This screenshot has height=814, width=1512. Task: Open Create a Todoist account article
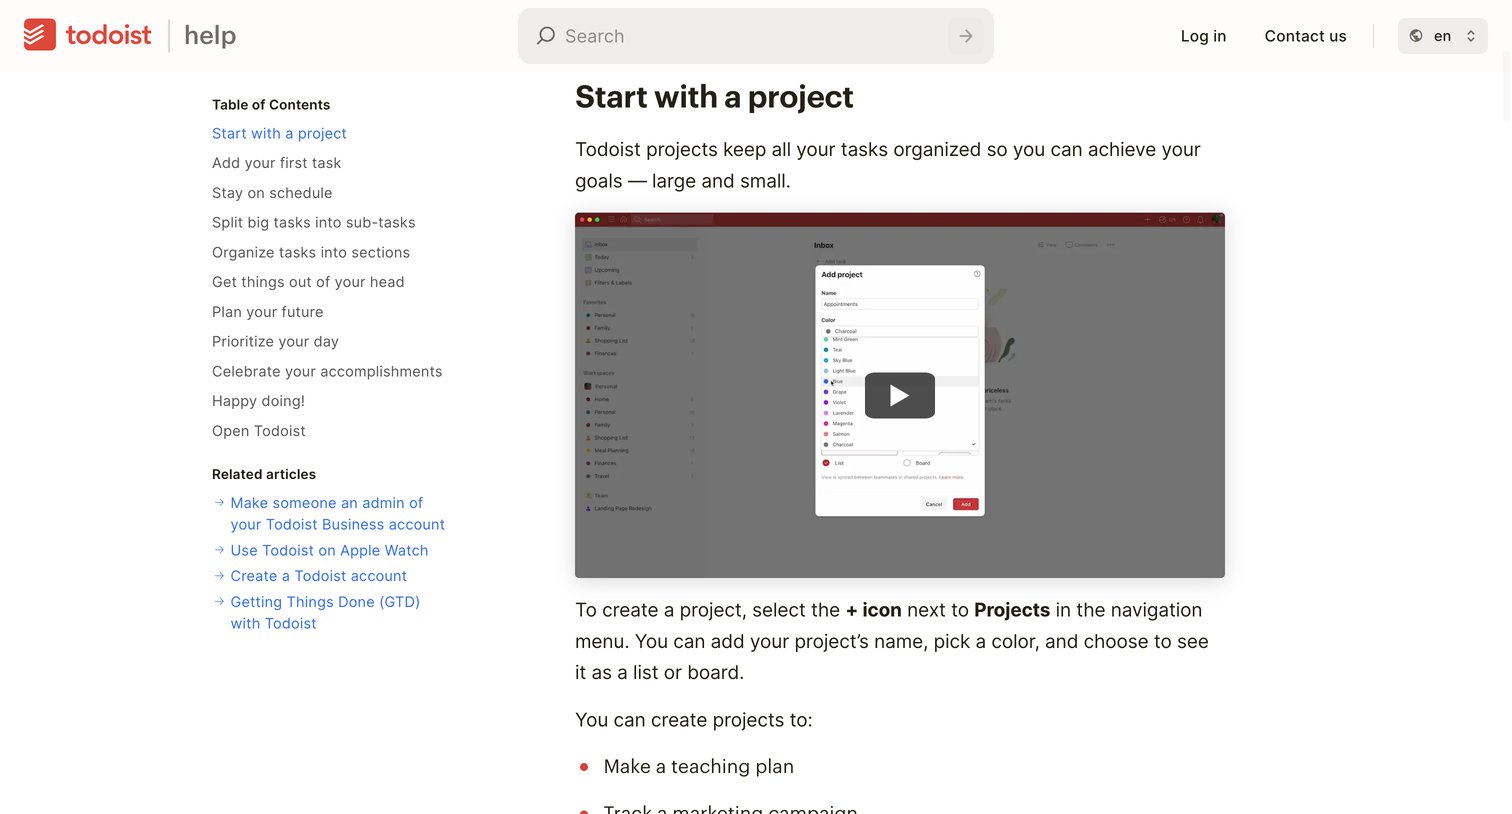pyautogui.click(x=318, y=576)
